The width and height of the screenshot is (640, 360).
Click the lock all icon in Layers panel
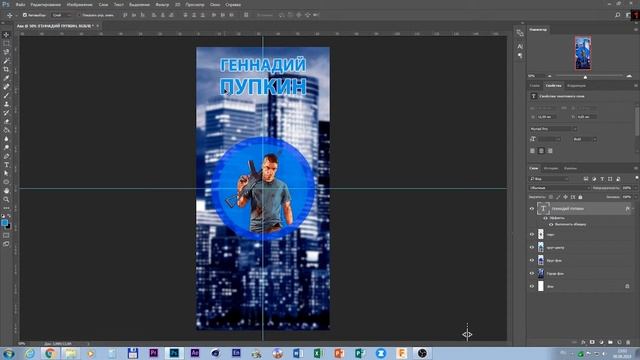[x=580, y=197]
